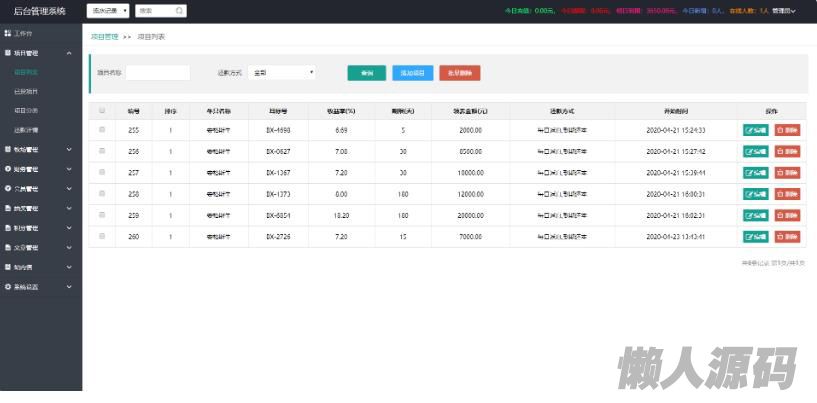Click the 项目列表 breadcrumb text
The width and height of the screenshot is (817, 403).
pos(151,36)
